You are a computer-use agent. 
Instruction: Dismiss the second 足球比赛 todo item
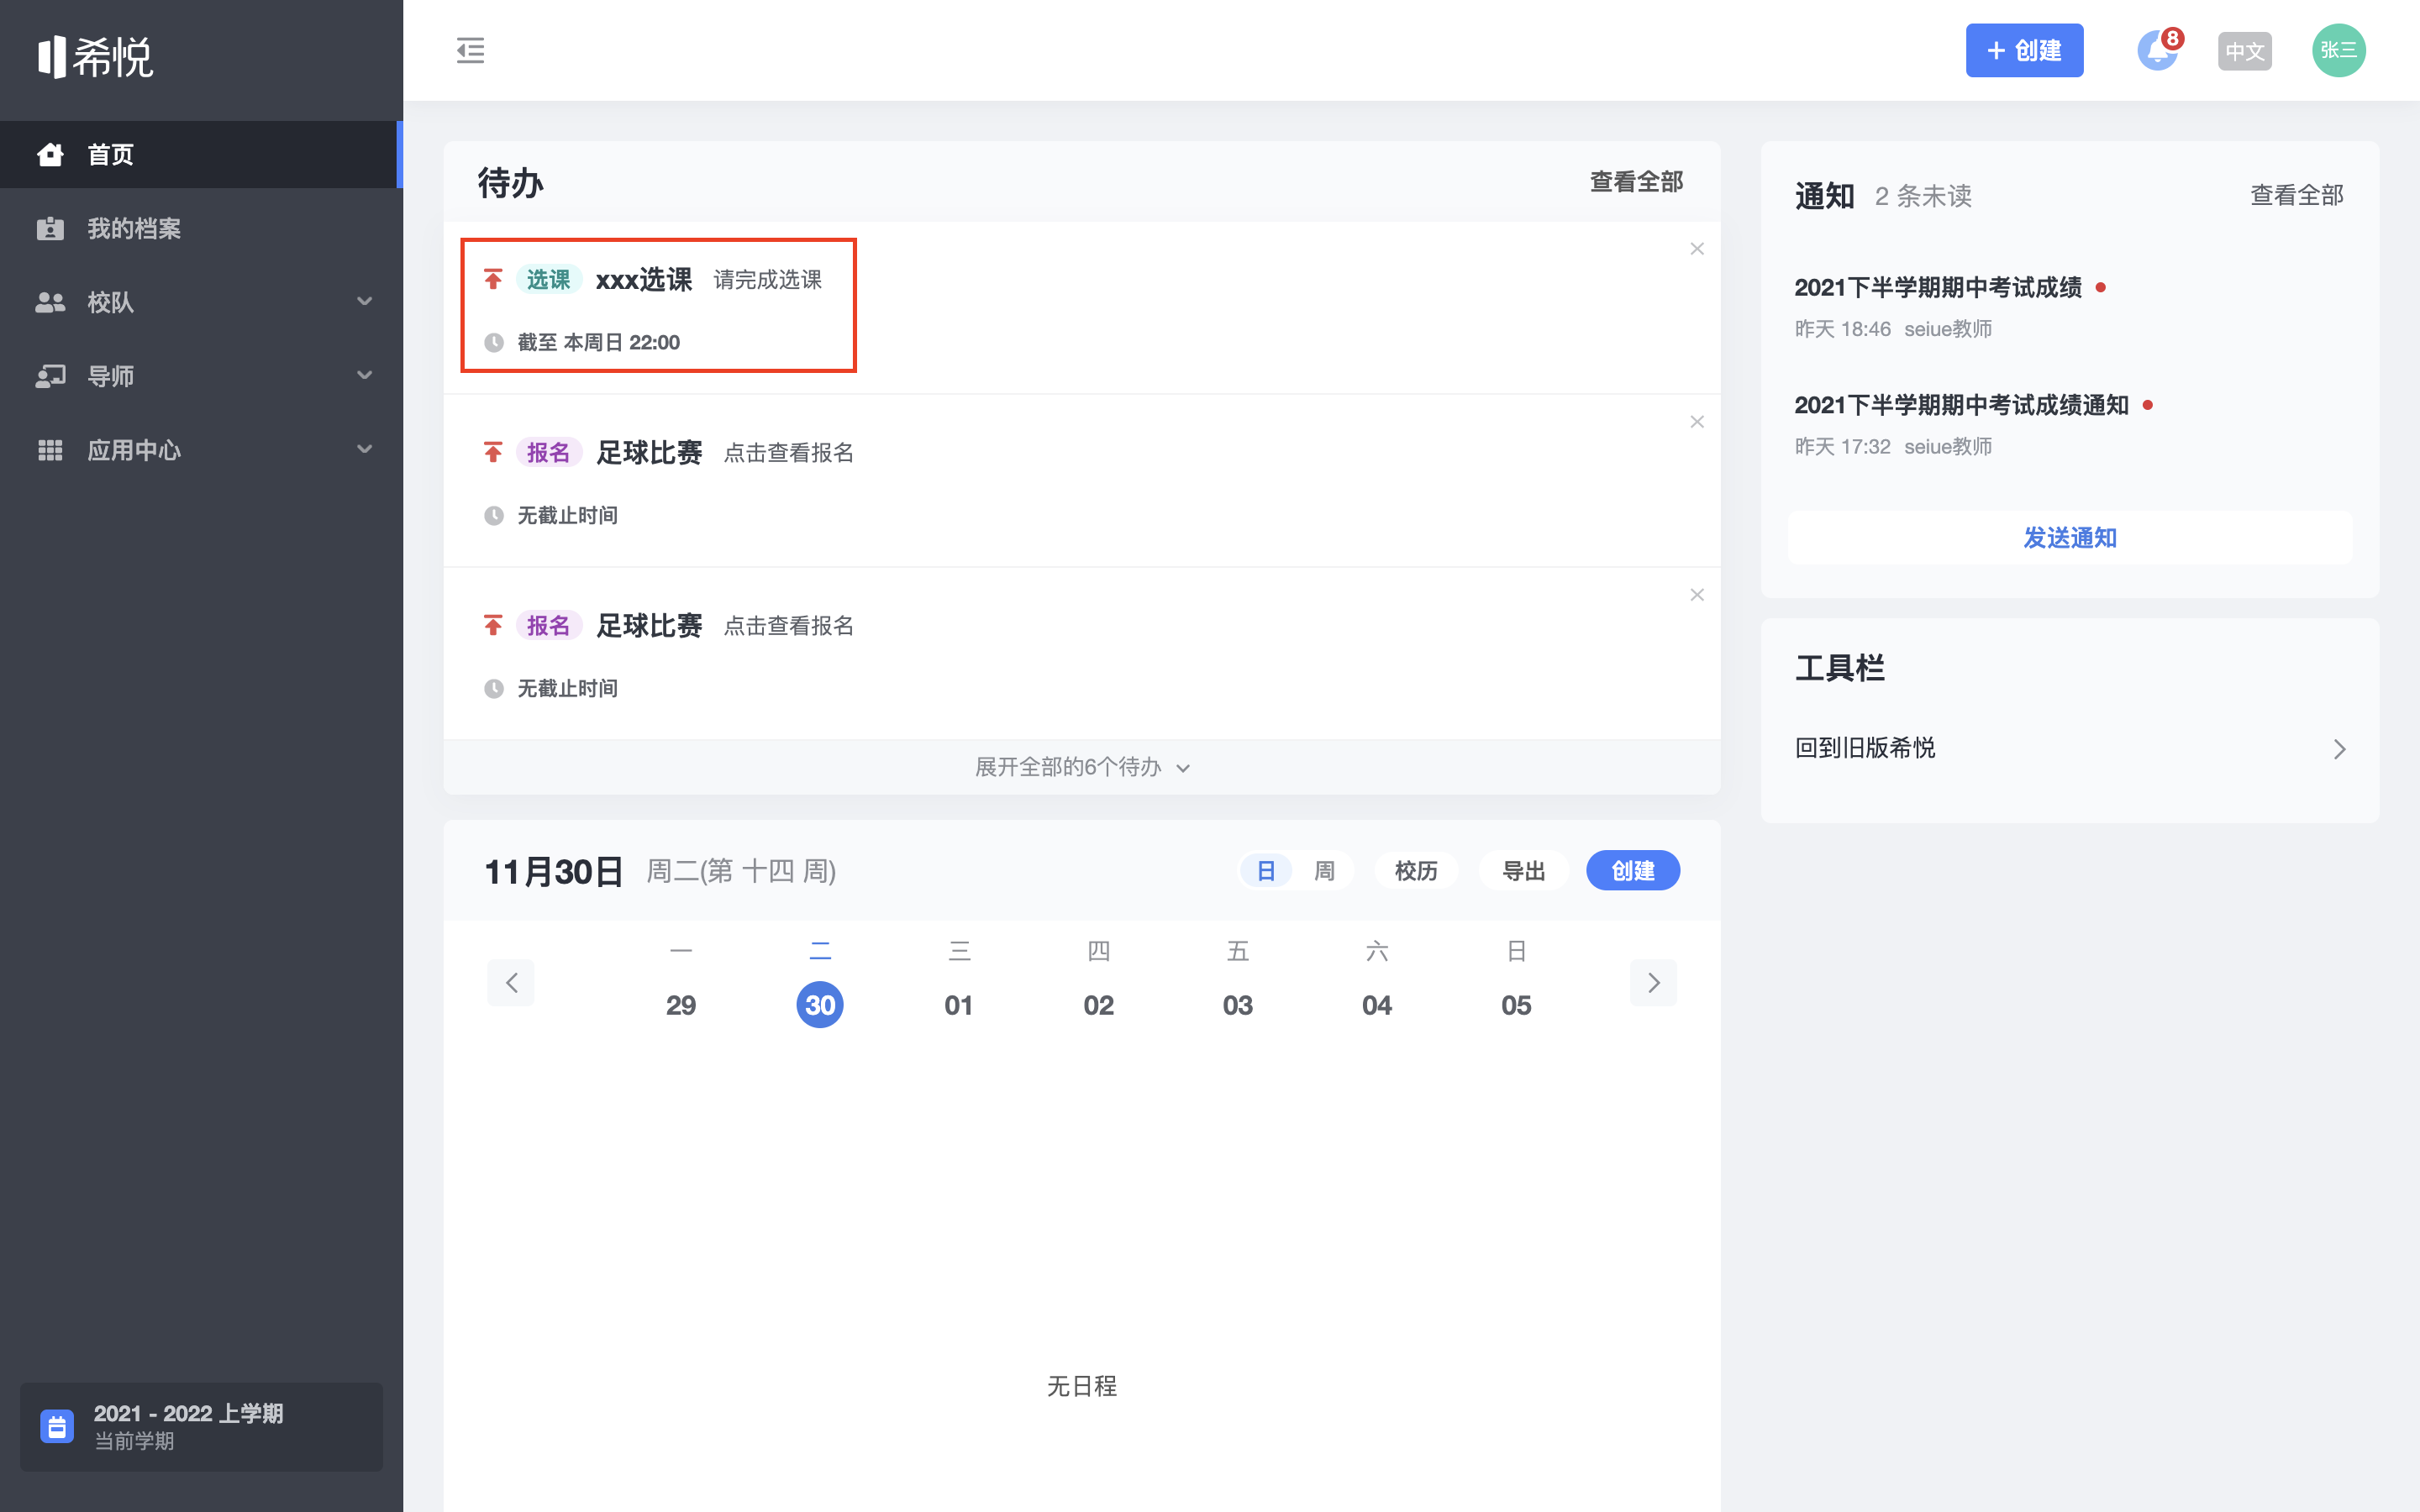click(1697, 594)
